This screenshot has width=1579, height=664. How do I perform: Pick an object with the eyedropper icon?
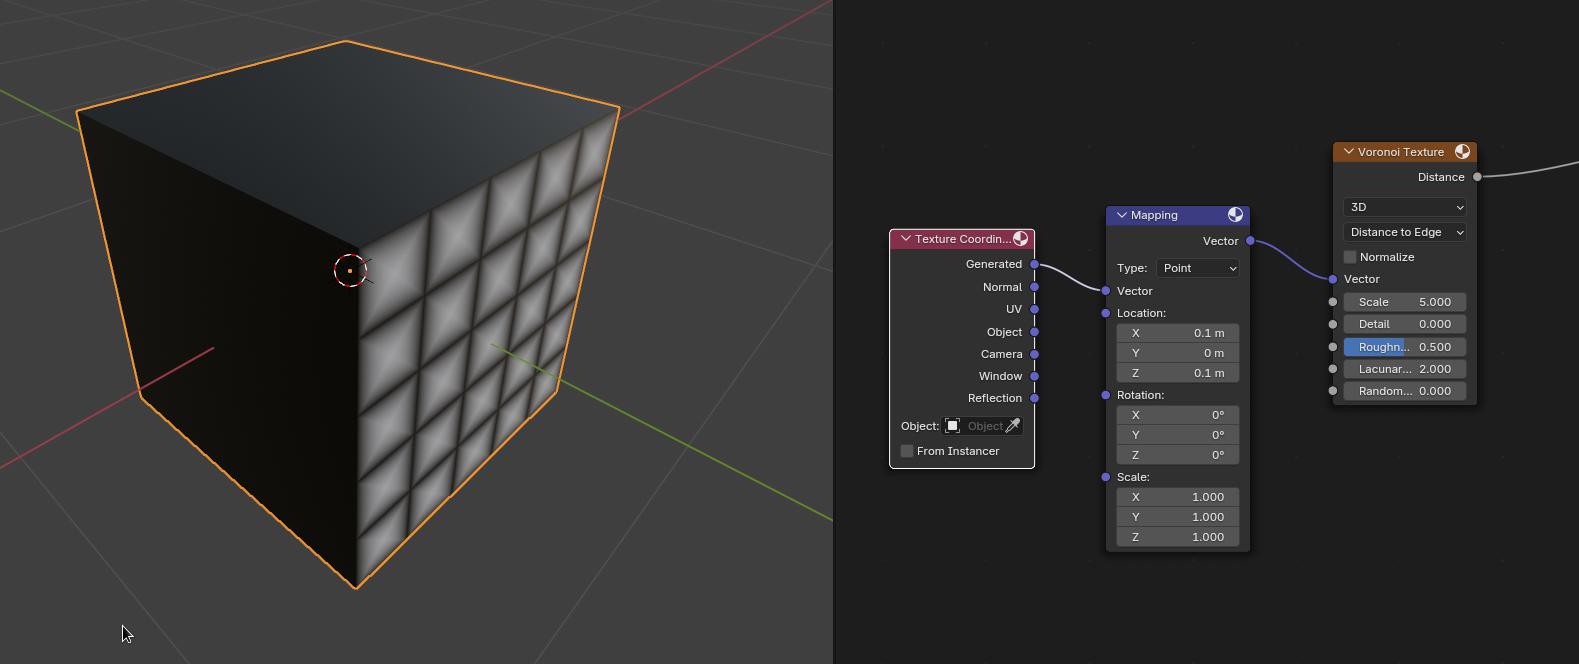click(1013, 426)
